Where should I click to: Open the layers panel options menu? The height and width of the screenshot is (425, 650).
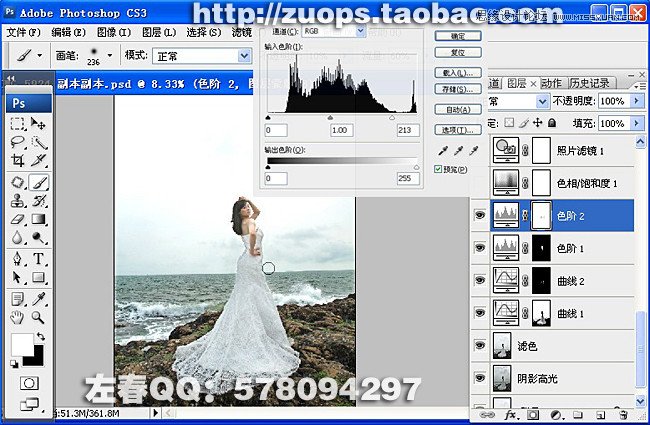tap(640, 86)
